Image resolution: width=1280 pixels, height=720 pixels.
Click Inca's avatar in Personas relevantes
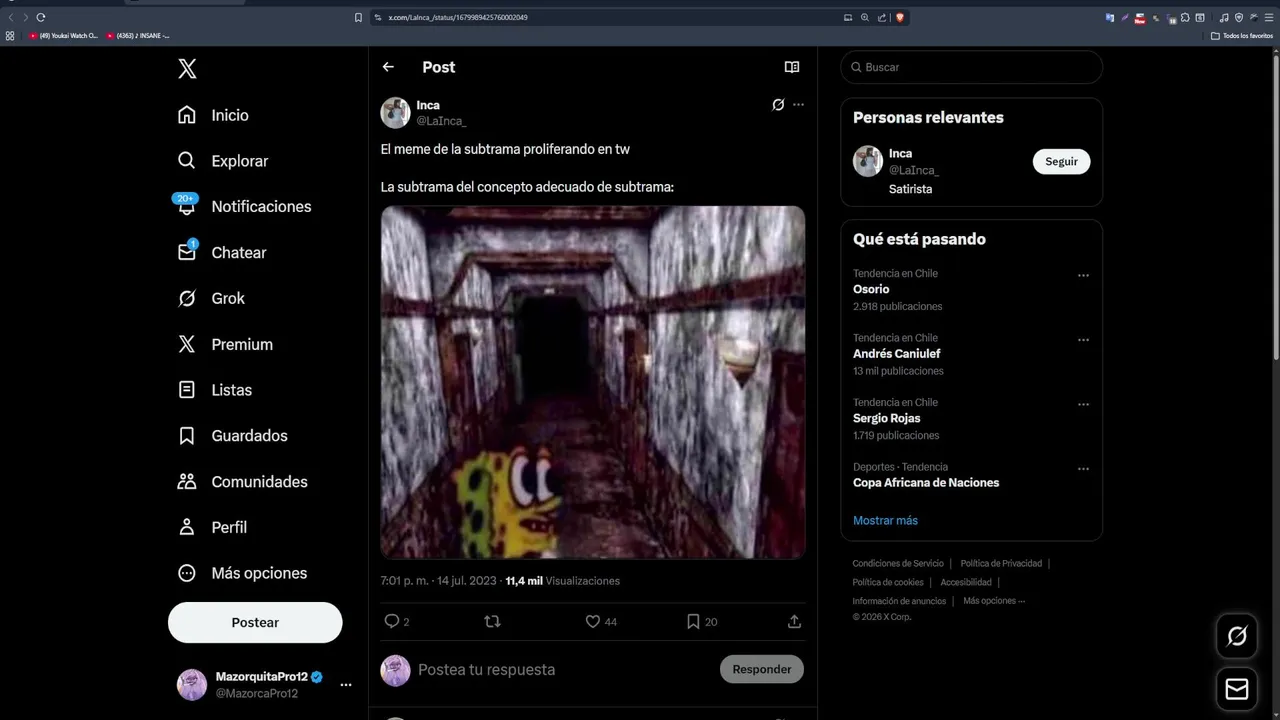(x=868, y=161)
